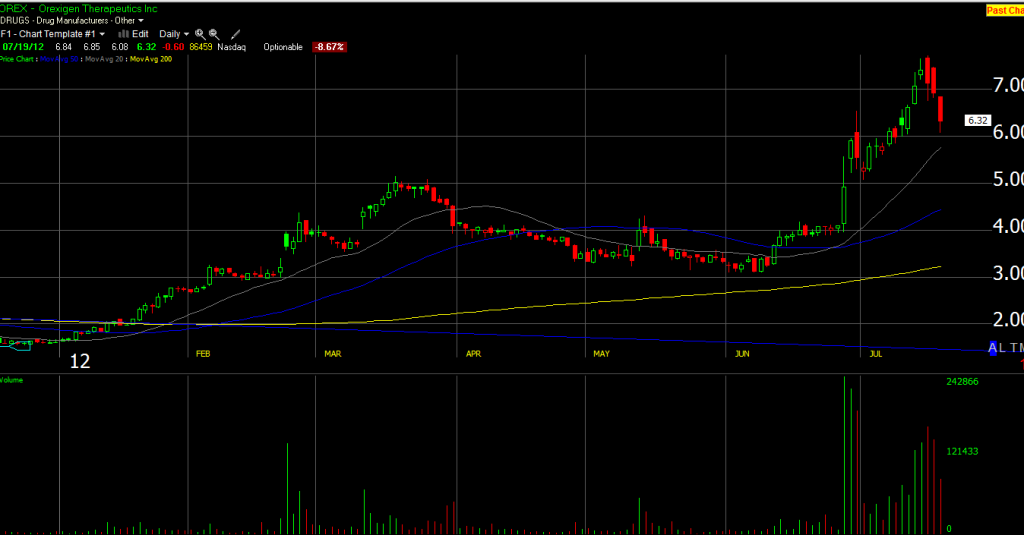This screenshot has width=1024, height=535.
Task: Click the blue A marker on the right axis
Action: tap(993, 347)
